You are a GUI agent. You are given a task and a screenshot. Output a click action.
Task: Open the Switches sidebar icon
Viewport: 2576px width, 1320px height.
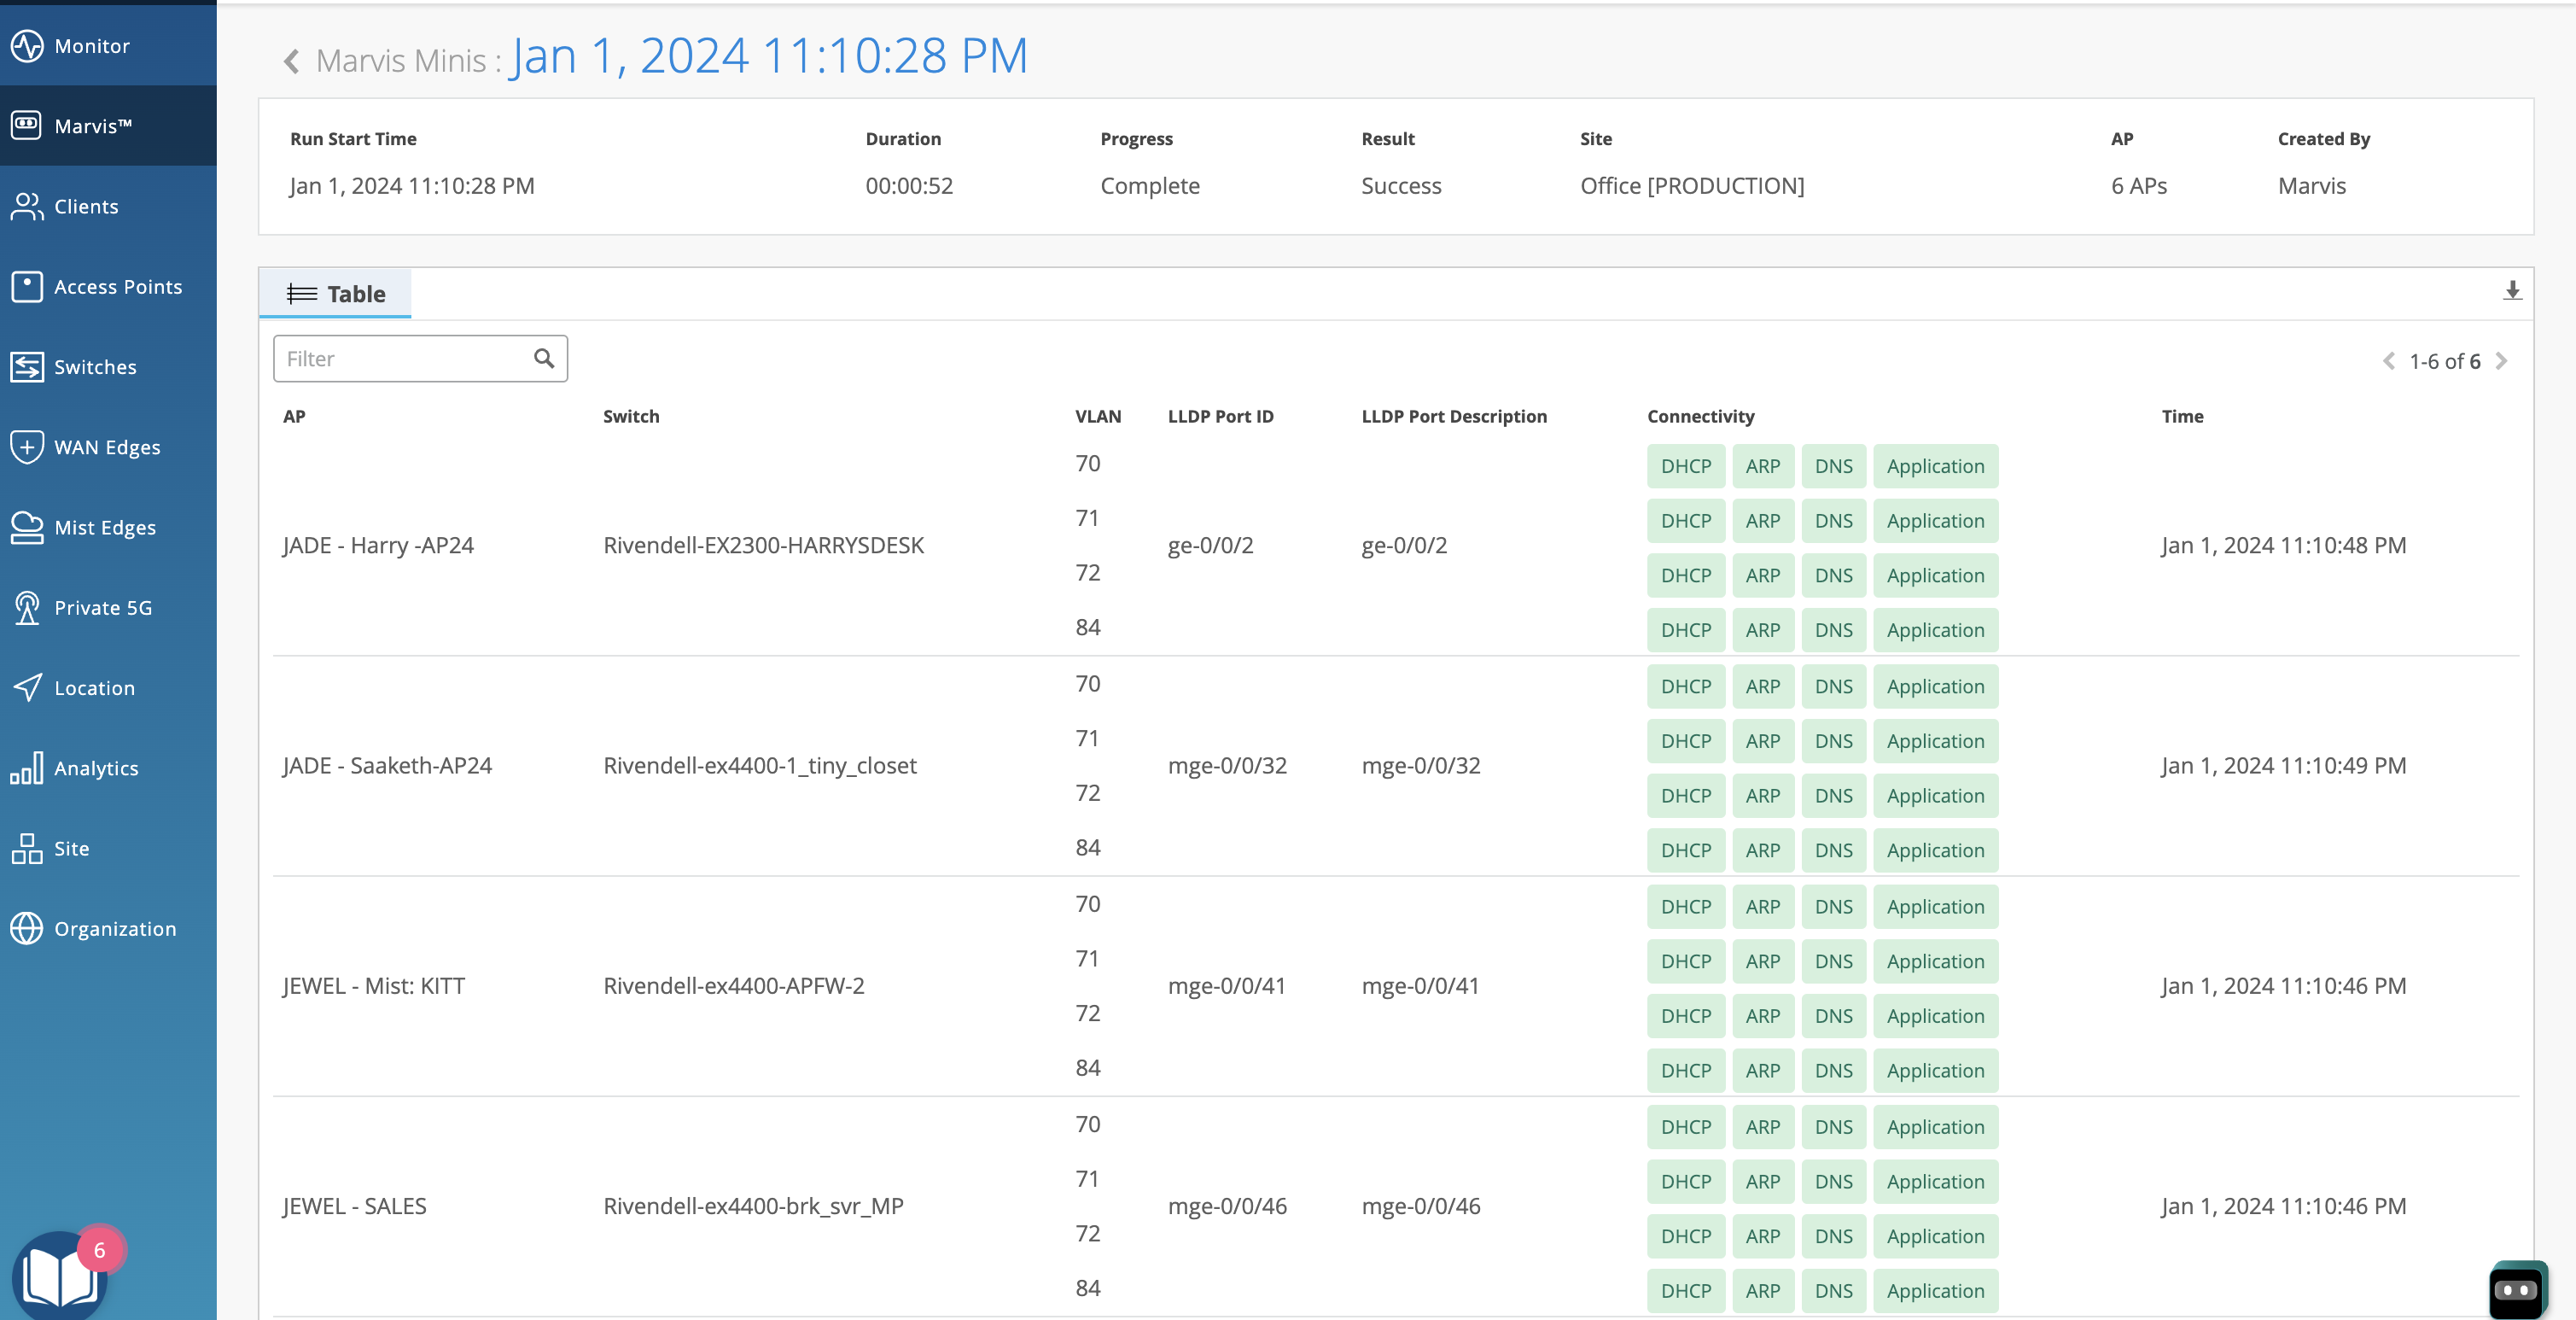pyautogui.click(x=27, y=367)
